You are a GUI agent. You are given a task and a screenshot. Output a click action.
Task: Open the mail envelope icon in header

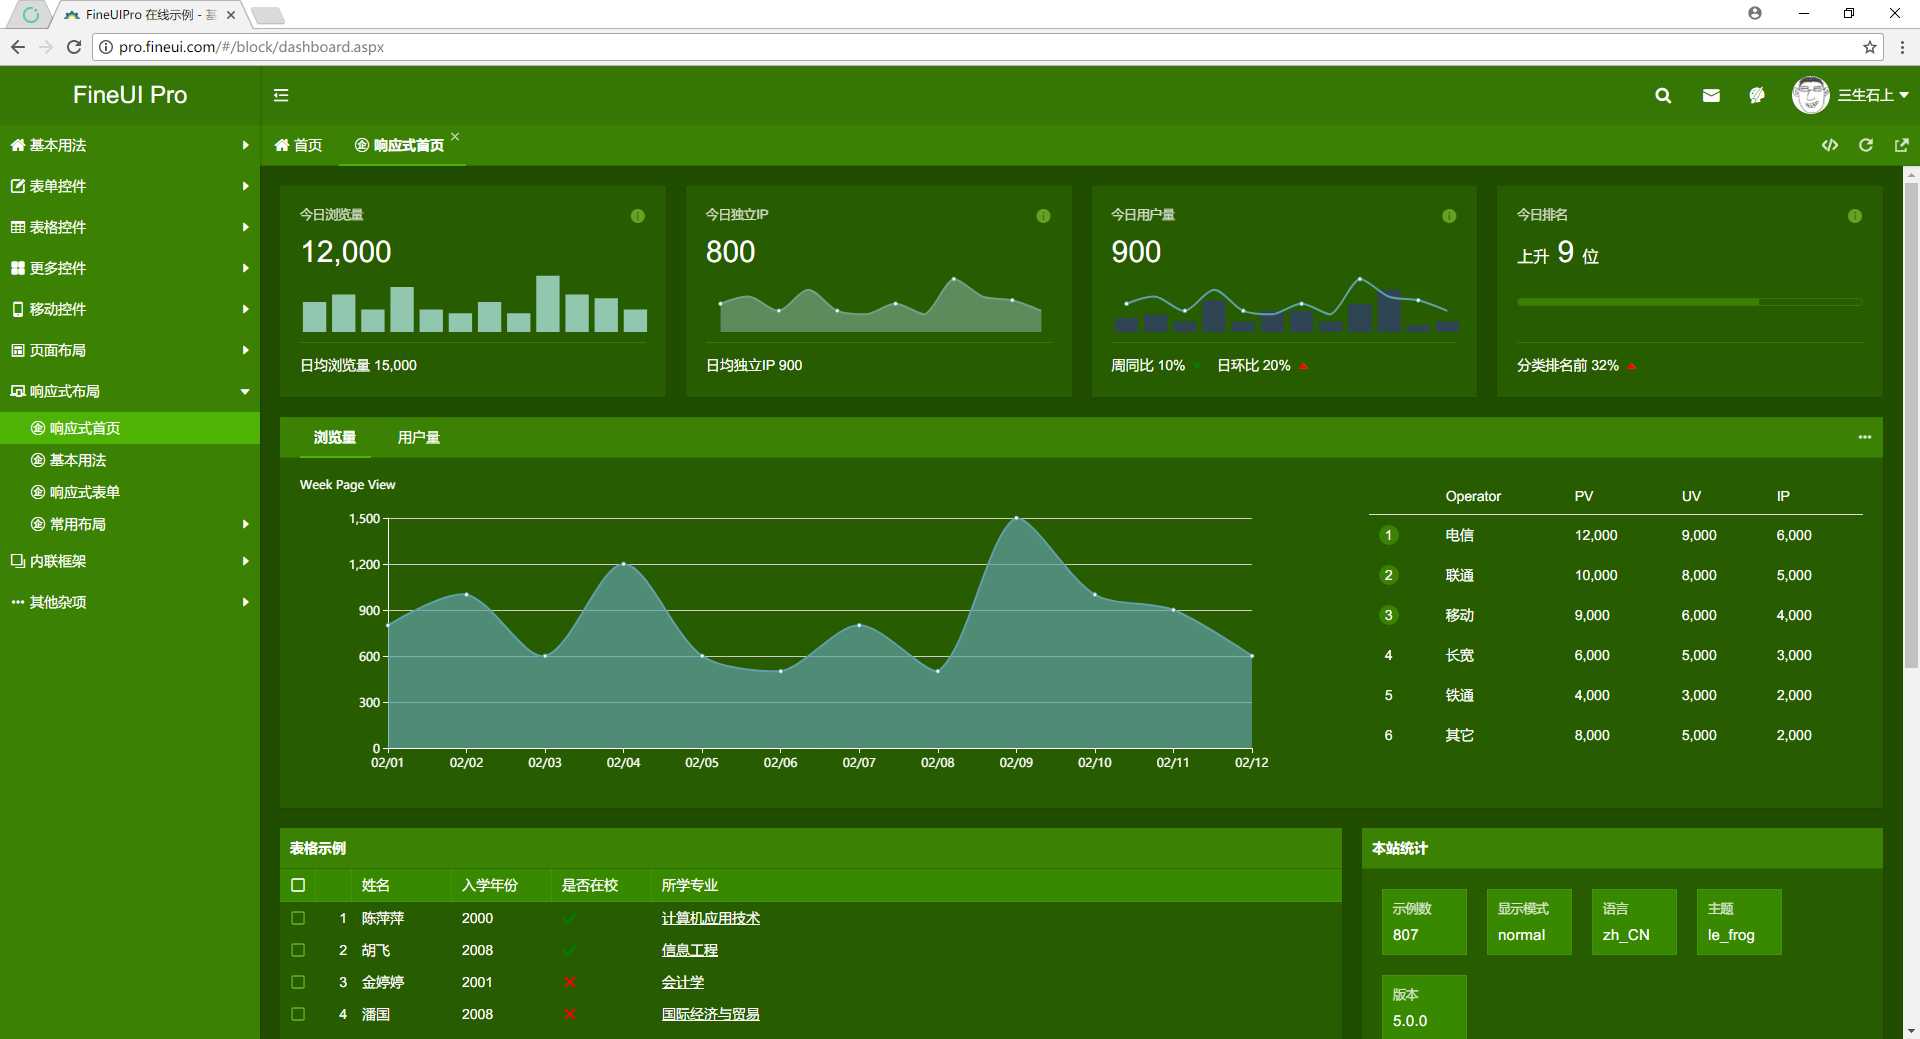(x=1711, y=95)
